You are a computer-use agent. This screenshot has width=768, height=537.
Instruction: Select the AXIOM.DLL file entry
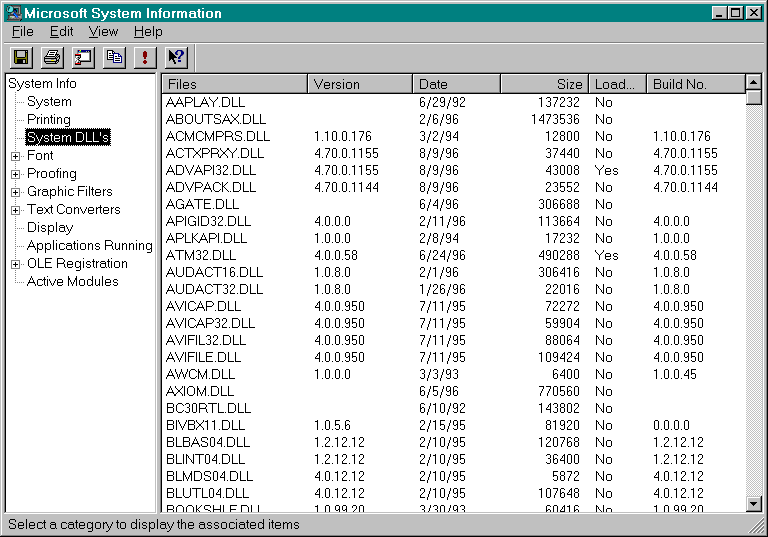(200, 391)
